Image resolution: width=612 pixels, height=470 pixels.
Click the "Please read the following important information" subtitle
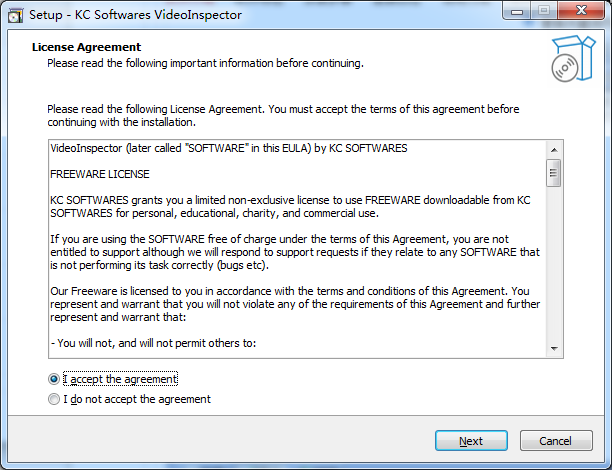(205, 63)
